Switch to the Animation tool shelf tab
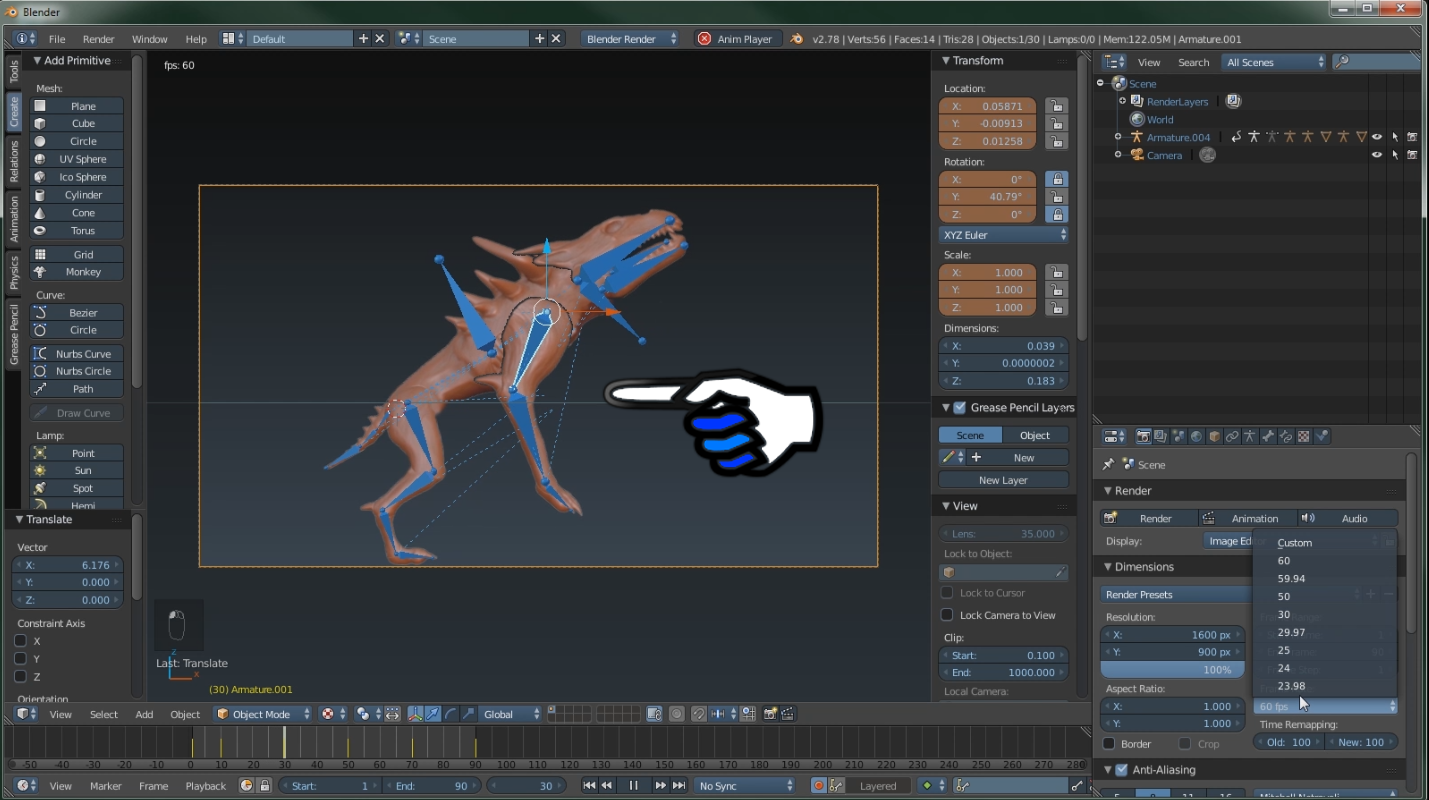Viewport: 1429px width, 800px height. tap(14, 219)
